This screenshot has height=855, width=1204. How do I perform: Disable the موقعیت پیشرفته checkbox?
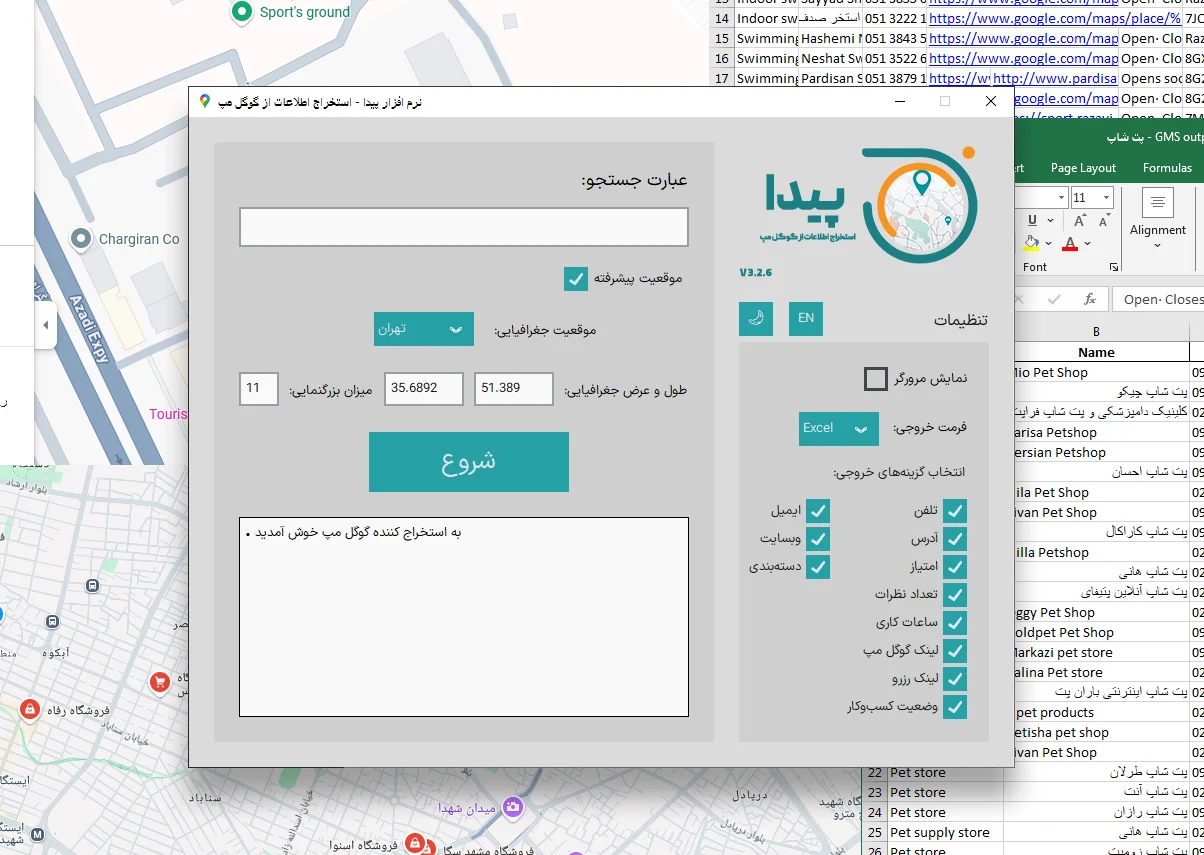point(575,279)
